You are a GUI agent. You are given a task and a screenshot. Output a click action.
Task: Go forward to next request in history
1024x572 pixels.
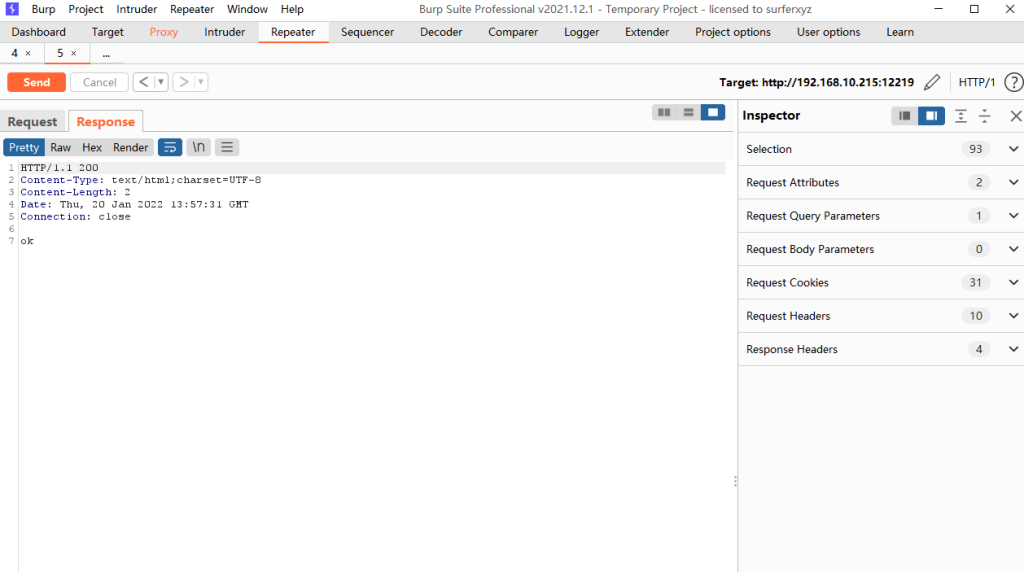coord(184,82)
